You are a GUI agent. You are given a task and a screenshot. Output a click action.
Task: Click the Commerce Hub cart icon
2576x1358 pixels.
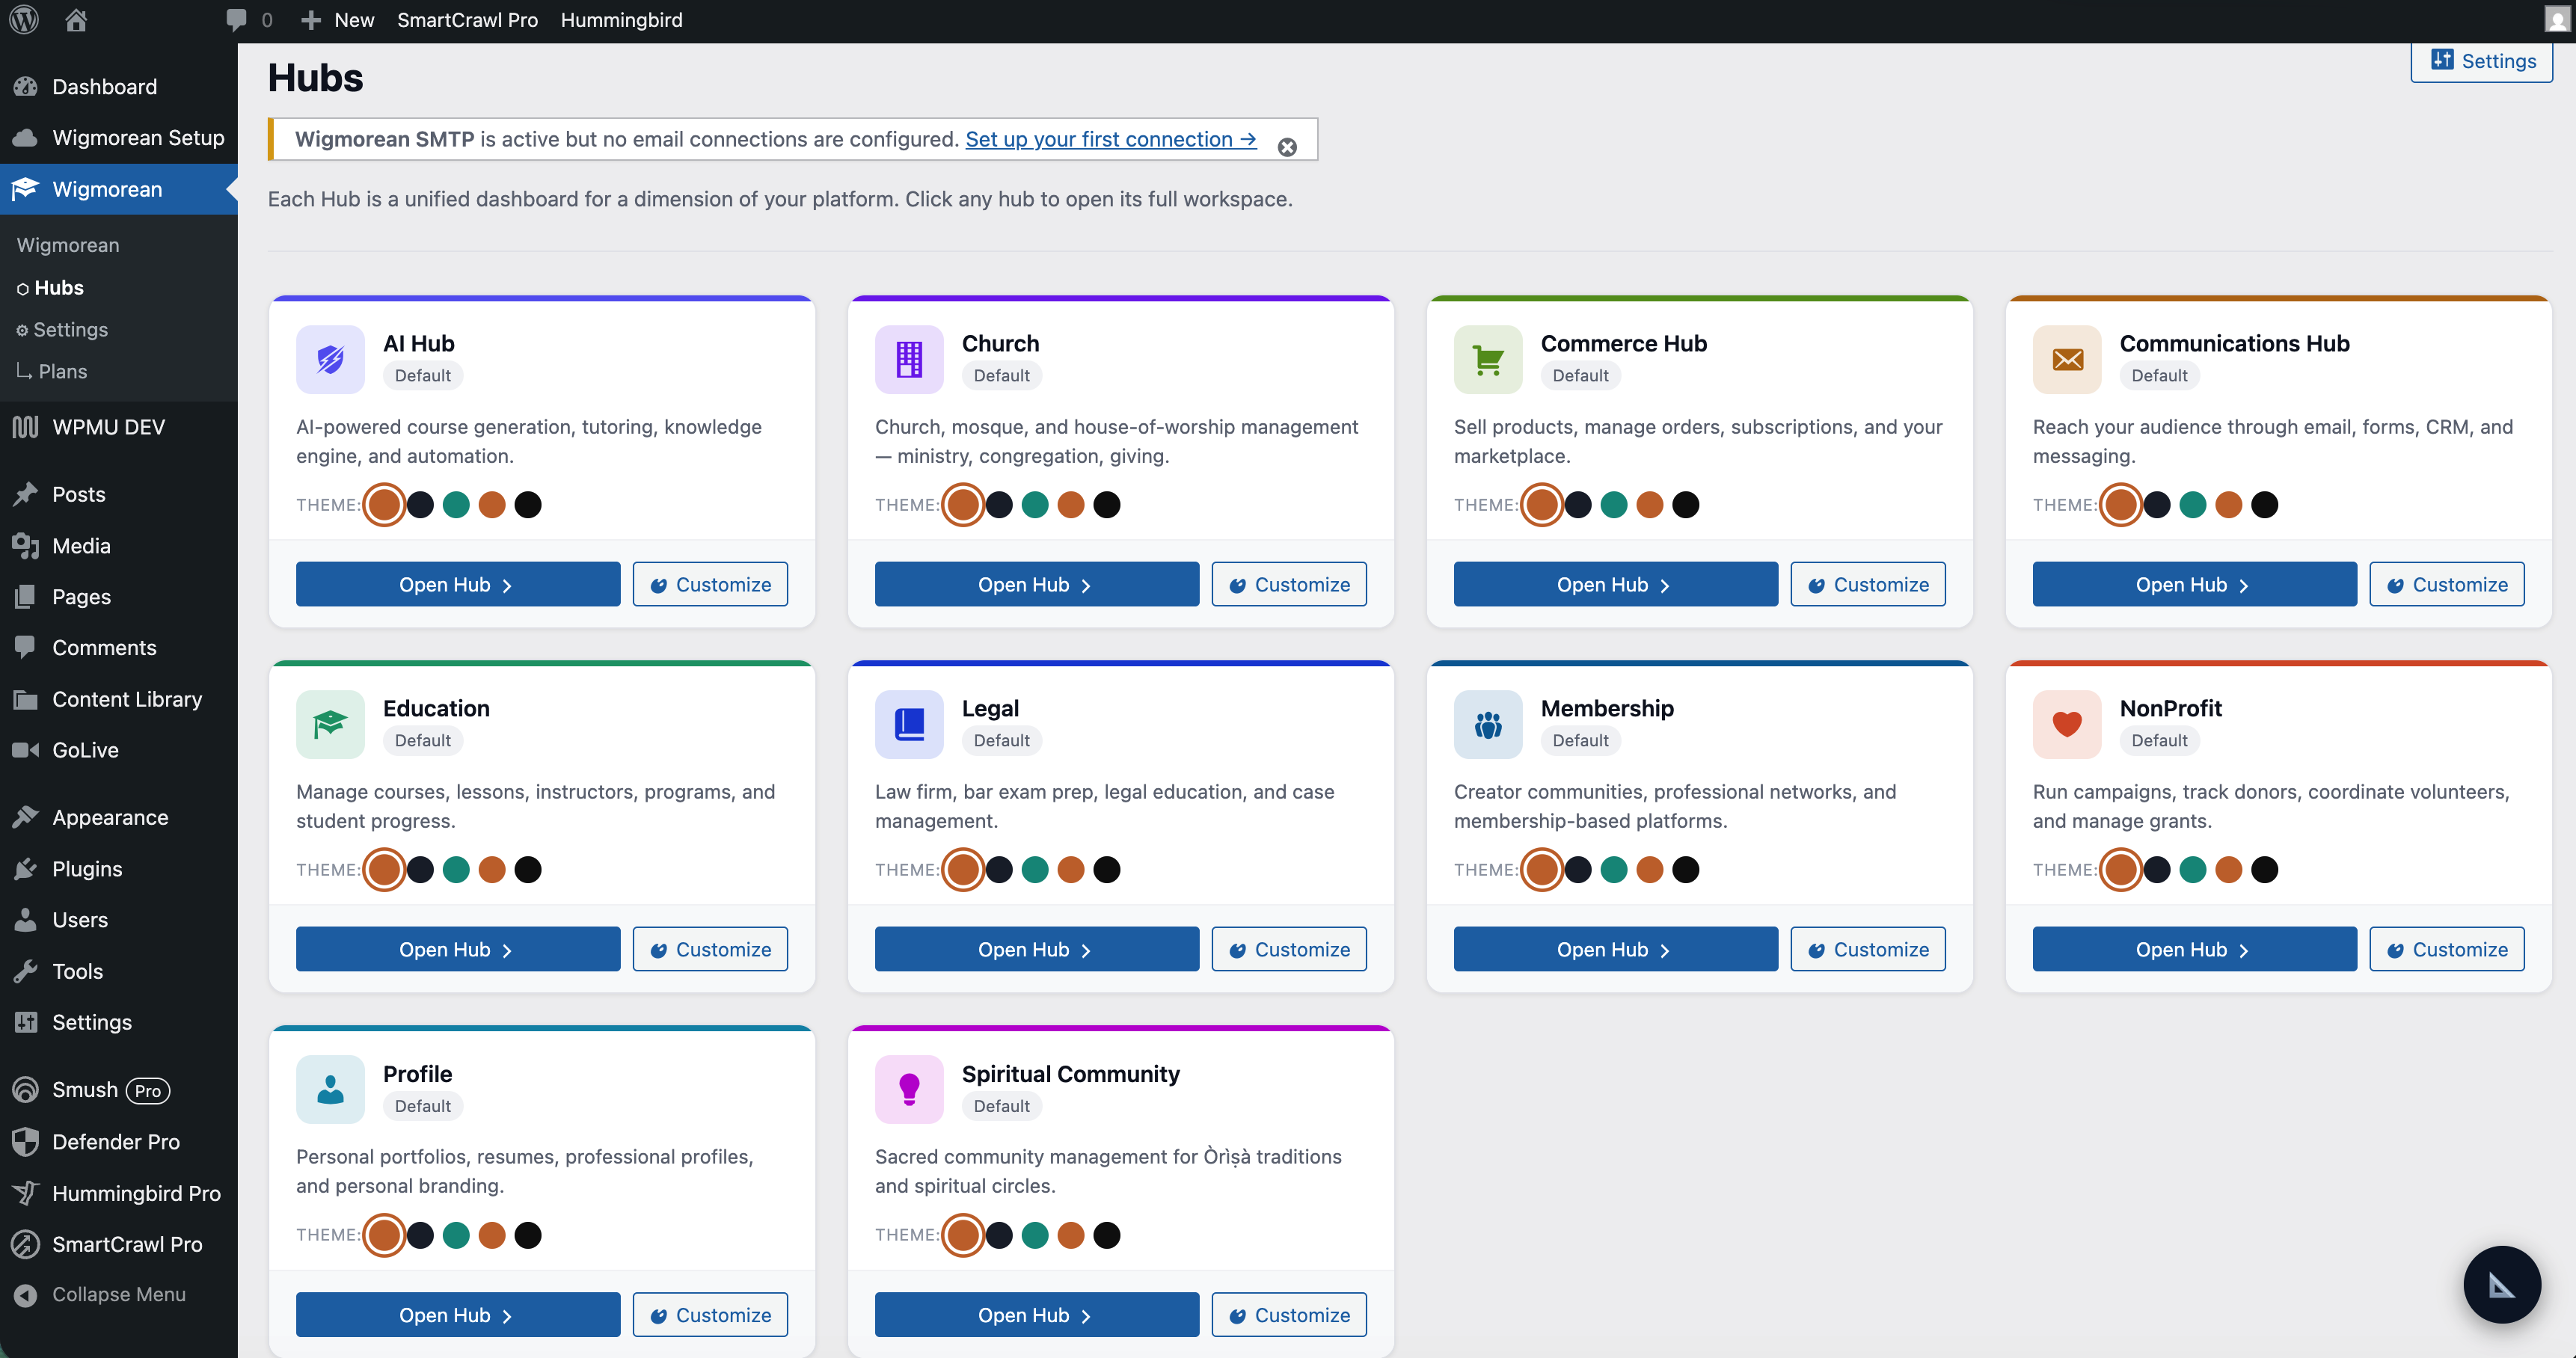coord(1488,359)
